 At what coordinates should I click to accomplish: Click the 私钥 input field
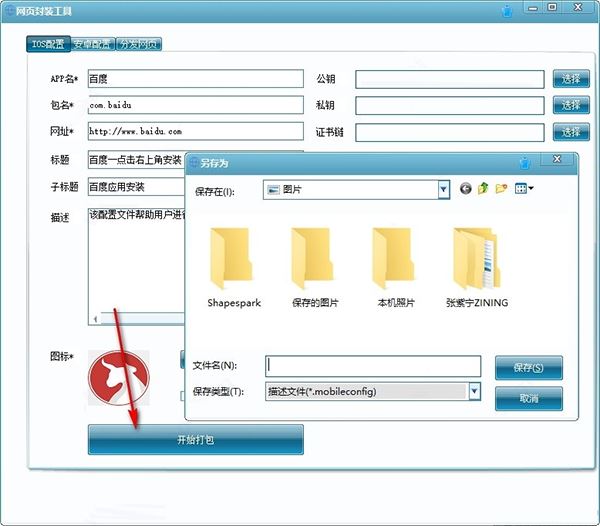450,106
